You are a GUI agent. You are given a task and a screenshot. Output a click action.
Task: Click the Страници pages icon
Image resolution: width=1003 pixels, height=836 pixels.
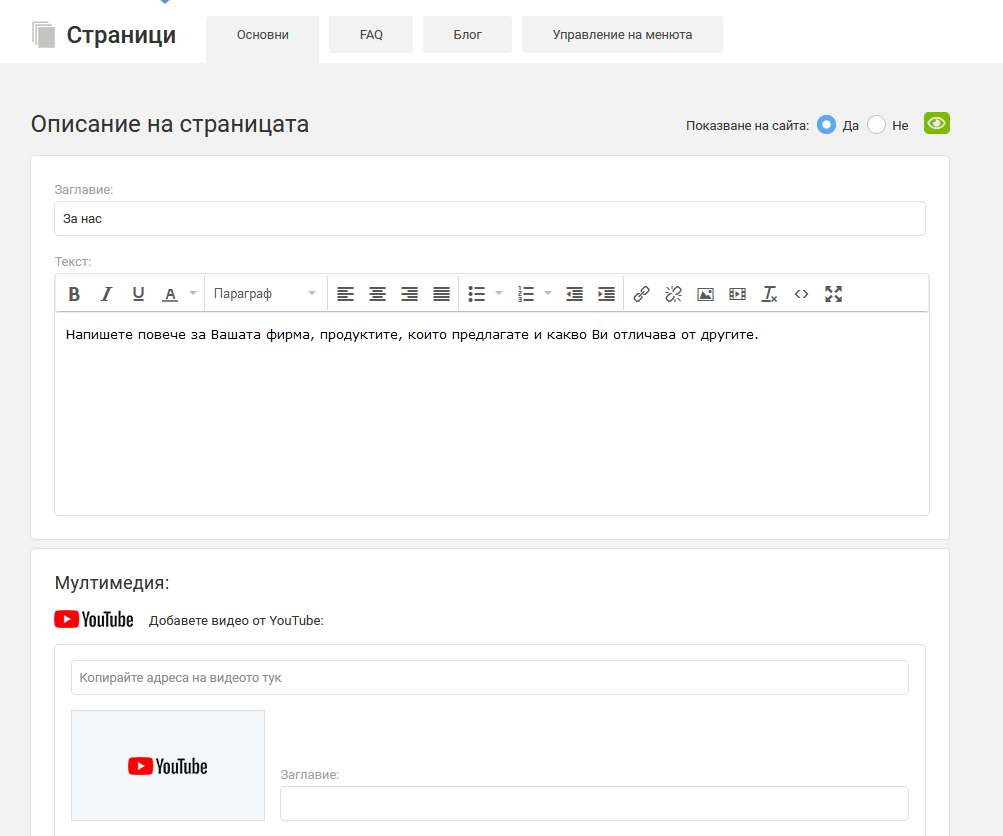coord(43,35)
